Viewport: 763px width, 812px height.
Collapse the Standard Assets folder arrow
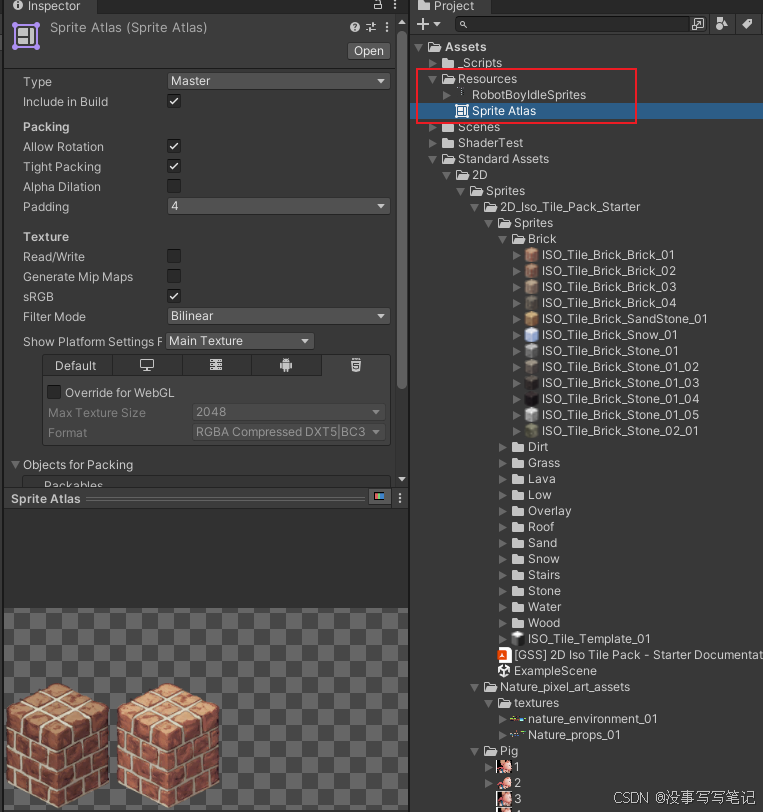tap(433, 160)
